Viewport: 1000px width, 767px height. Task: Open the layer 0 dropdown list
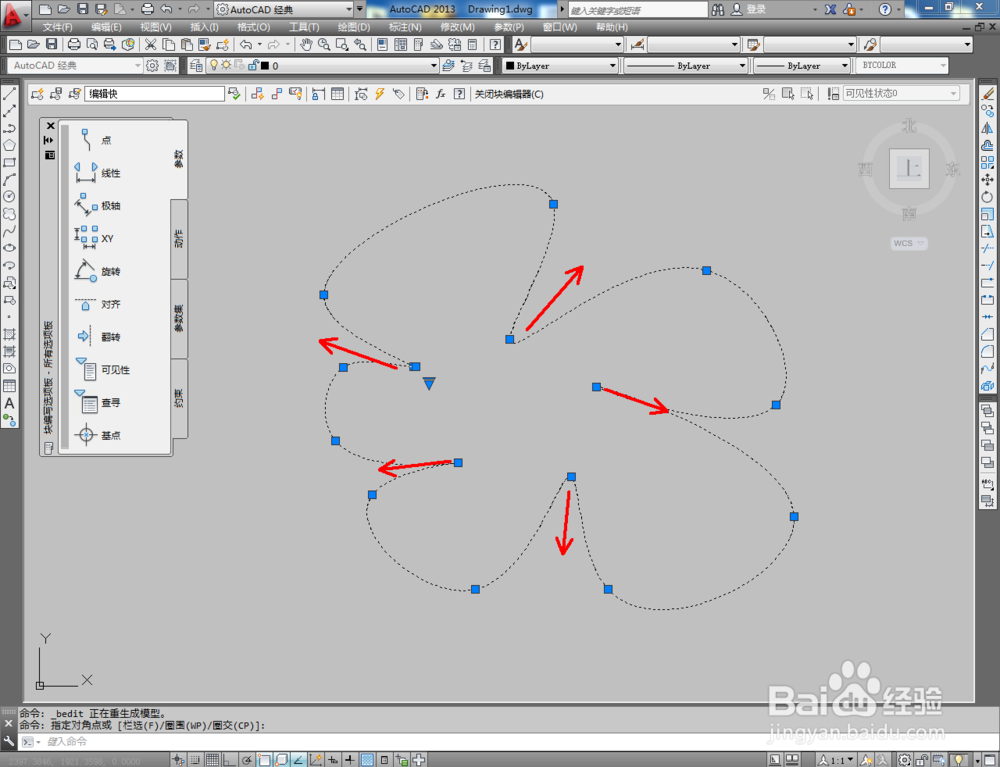(x=322, y=65)
